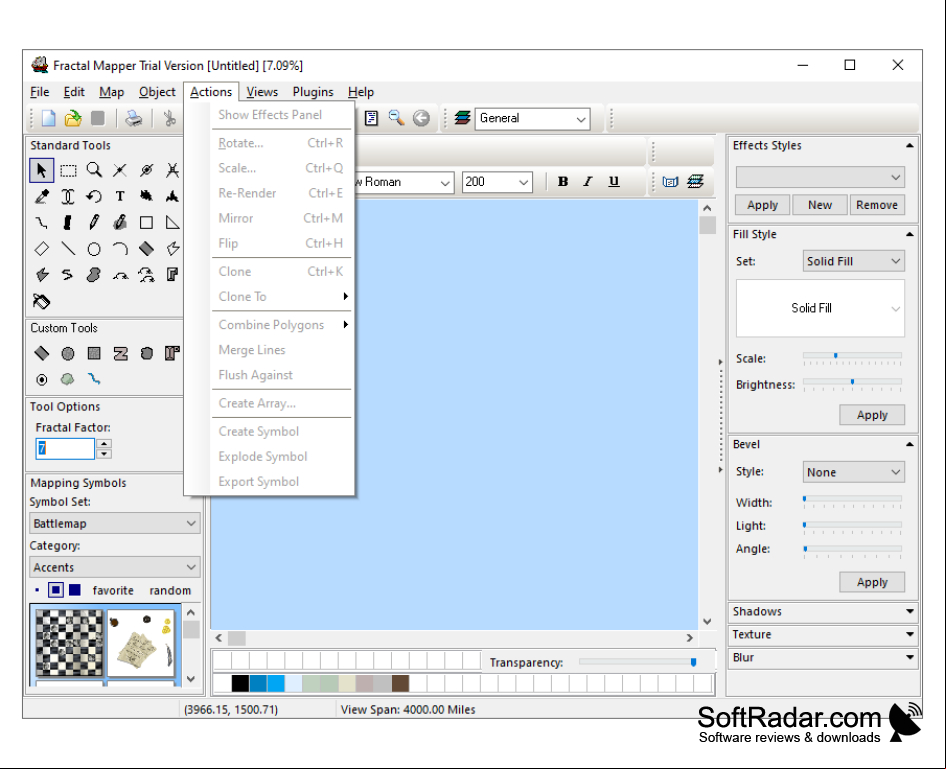946x769 pixels.
Task: Click the scissors cut icon
Action: [x=170, y=118]
